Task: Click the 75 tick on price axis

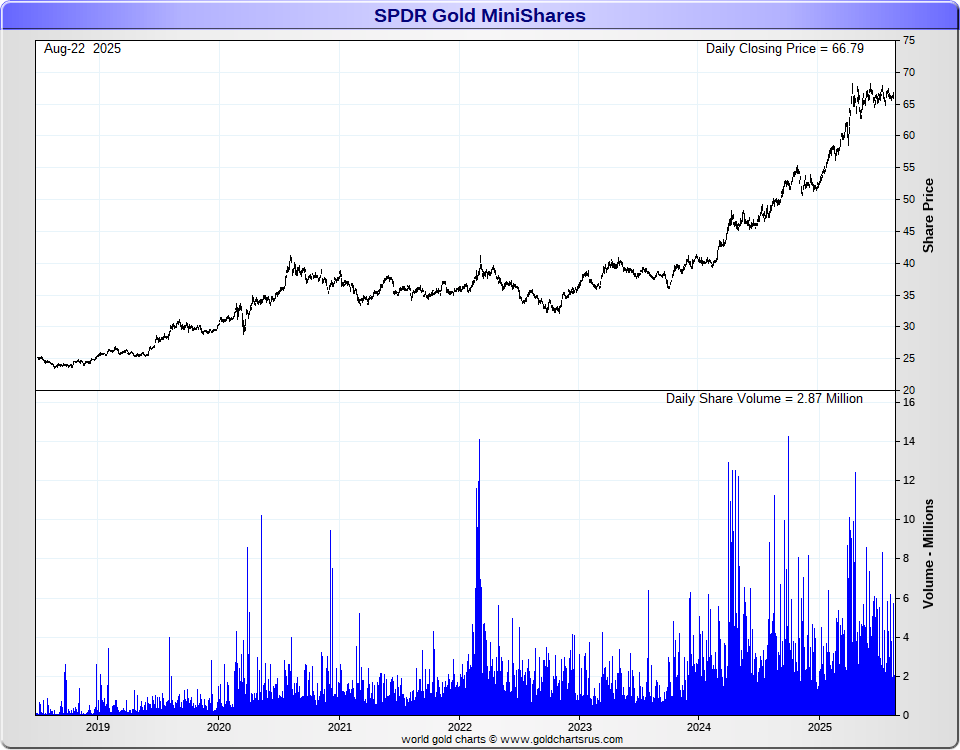Action: tap(909, 40)
